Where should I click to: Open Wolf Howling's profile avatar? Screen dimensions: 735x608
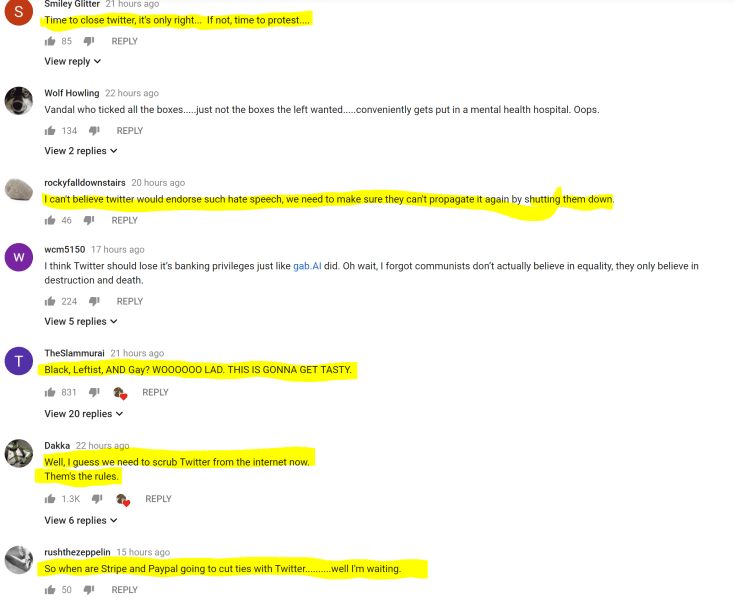tap(19, 101)
